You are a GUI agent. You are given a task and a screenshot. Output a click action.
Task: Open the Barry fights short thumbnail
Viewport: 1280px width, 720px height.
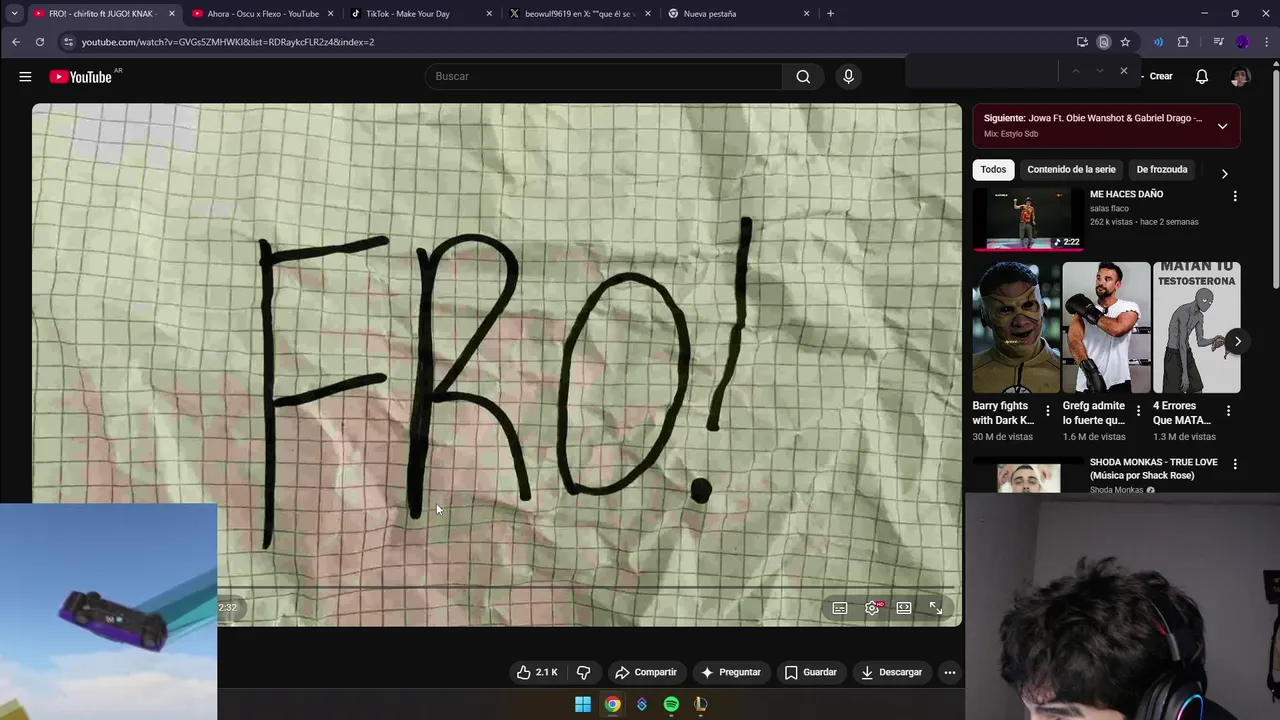[1016, 328]
